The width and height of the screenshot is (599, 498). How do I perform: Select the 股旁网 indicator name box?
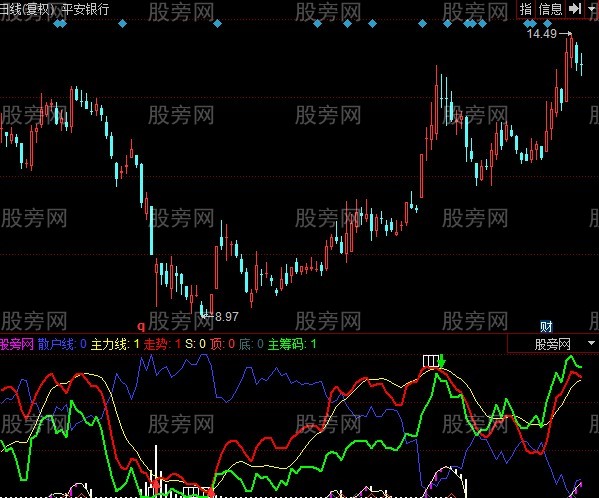pos(552,344)
